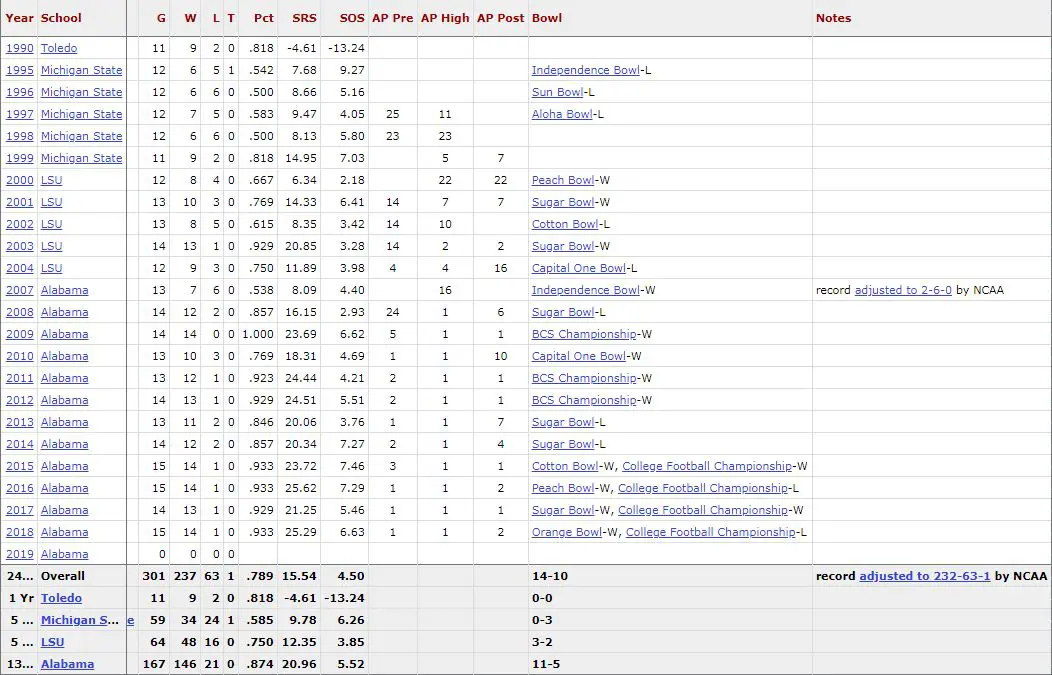Screen dimensions: 1052x675
Task: Sort by the SRS column header
Action: point(304,18)
